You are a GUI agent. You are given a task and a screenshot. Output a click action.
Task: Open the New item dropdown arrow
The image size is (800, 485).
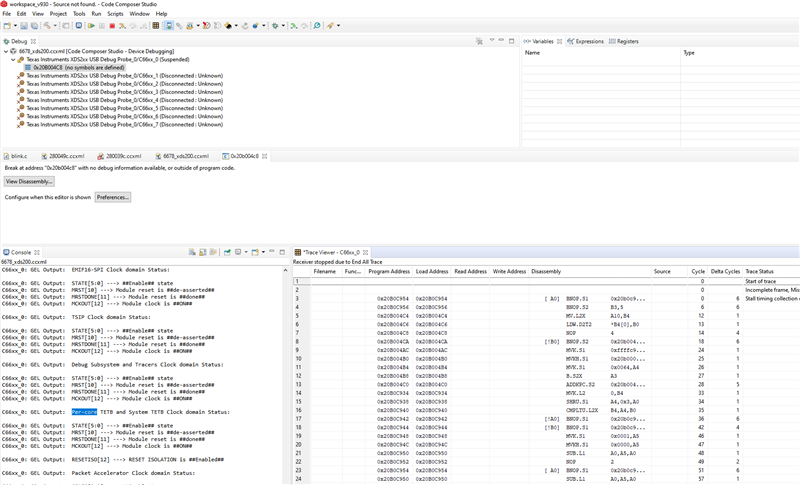(15, 25)
